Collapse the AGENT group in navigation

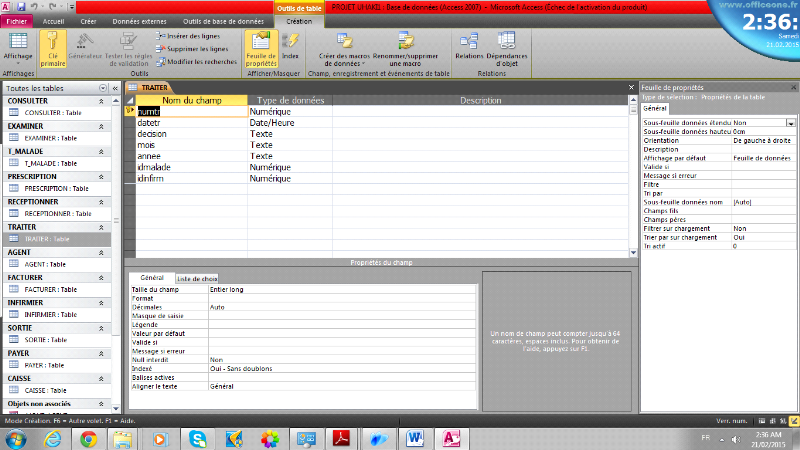[x=115, y=252]
